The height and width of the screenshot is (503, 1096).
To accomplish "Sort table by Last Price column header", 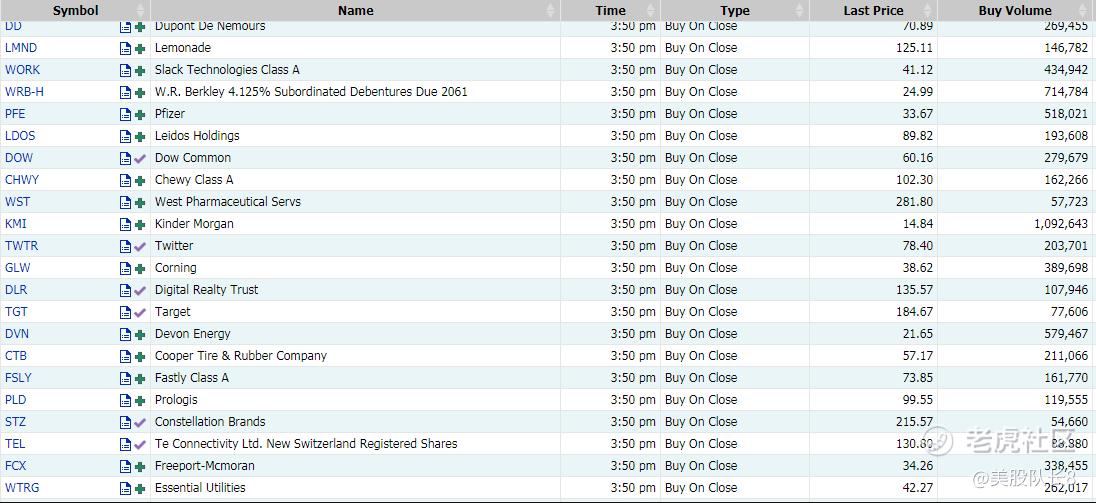I will point(874,10).
